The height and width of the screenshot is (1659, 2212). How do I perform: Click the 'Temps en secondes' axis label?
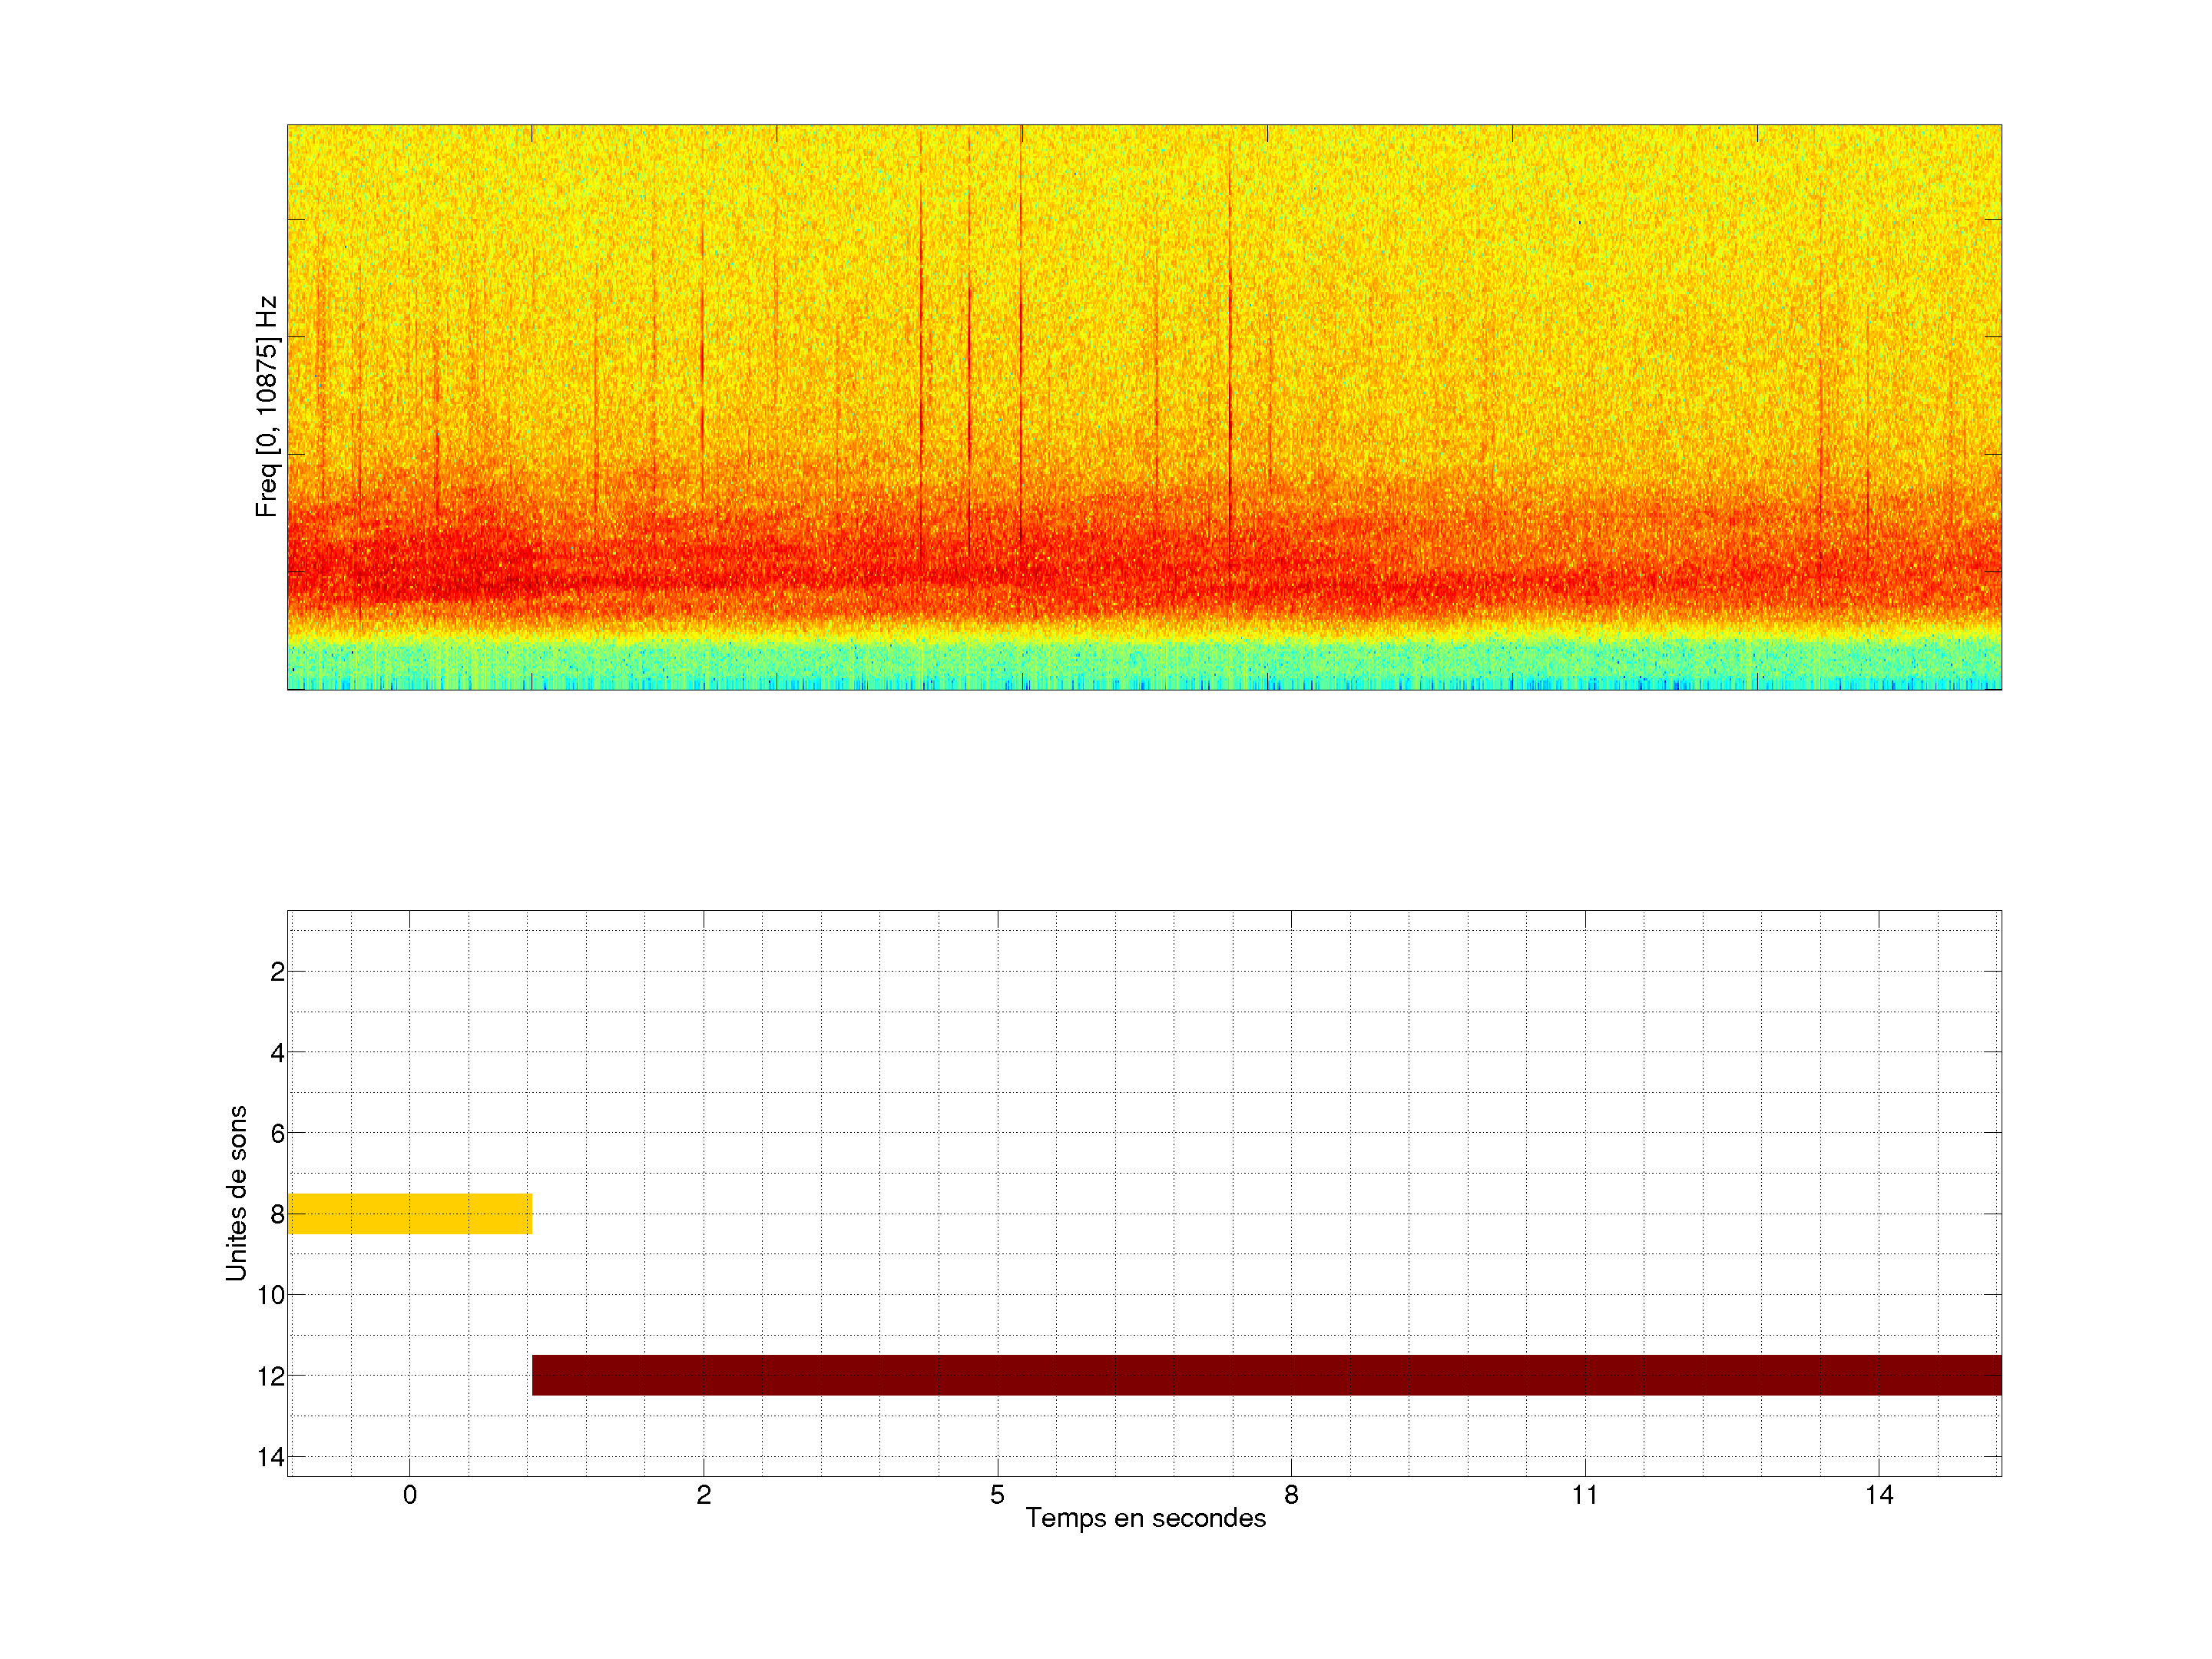(1145, 1518)
